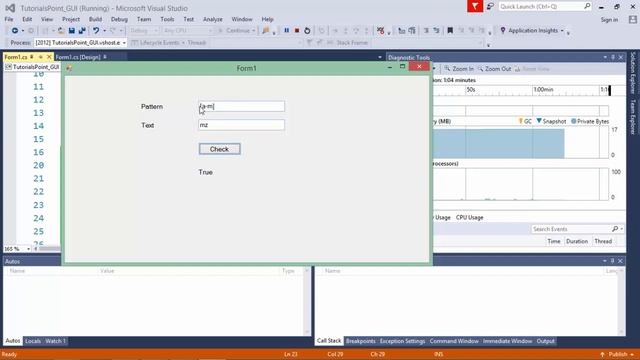
Task: Toggle GC markers in the memory graph legend
Action: 525,121
